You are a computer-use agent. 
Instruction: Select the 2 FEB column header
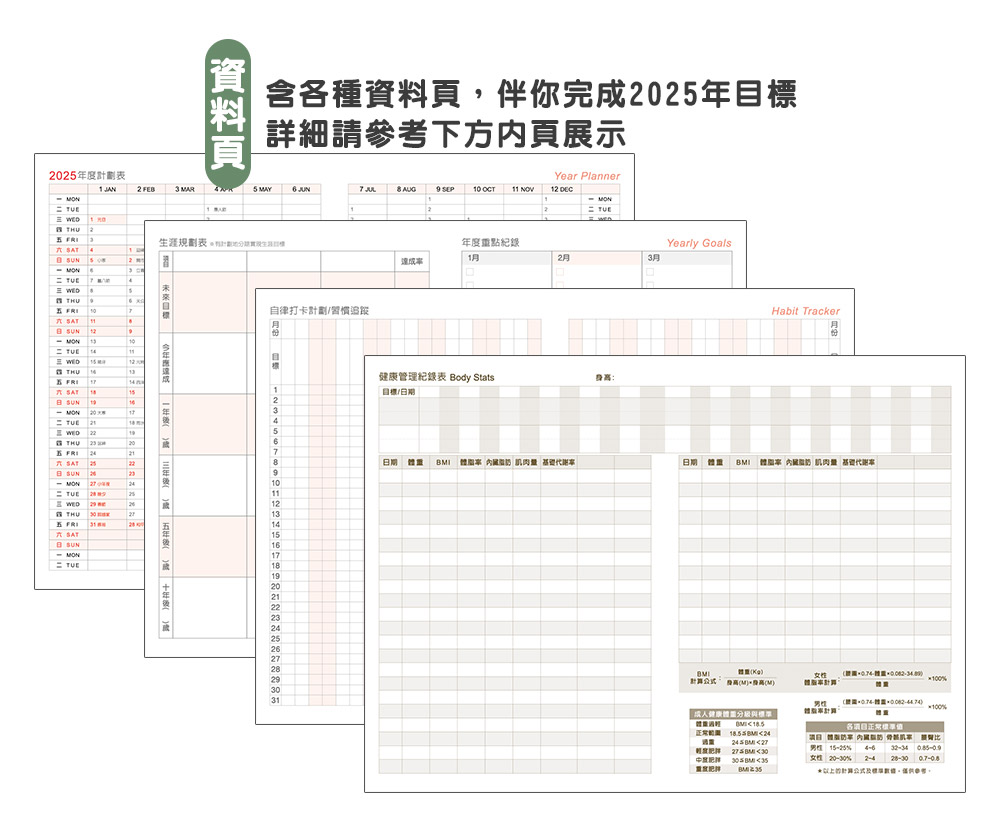point(146,189)
